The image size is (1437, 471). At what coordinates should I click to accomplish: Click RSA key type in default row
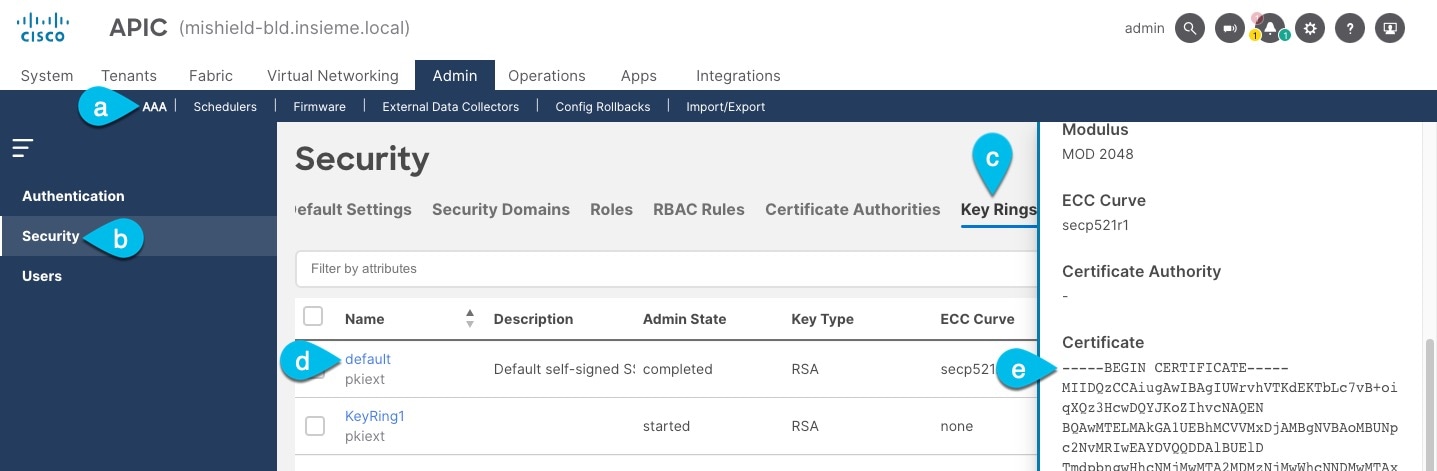tap(805, 369)
